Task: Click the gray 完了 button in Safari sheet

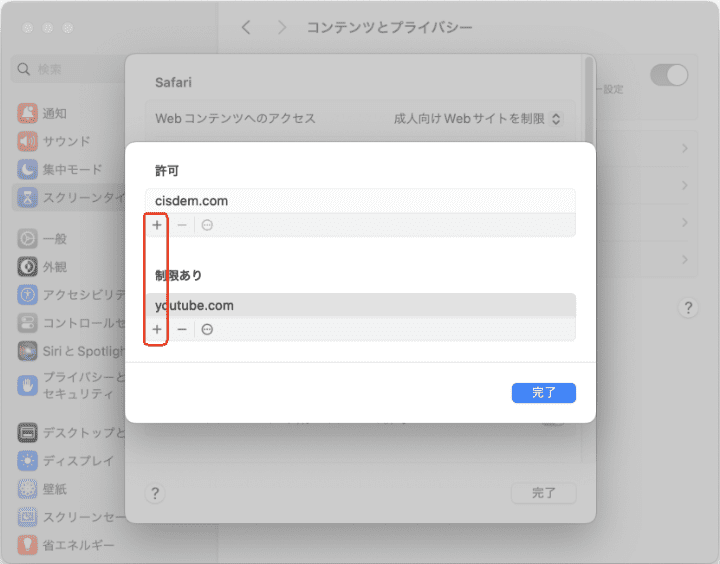Action: 544,493
